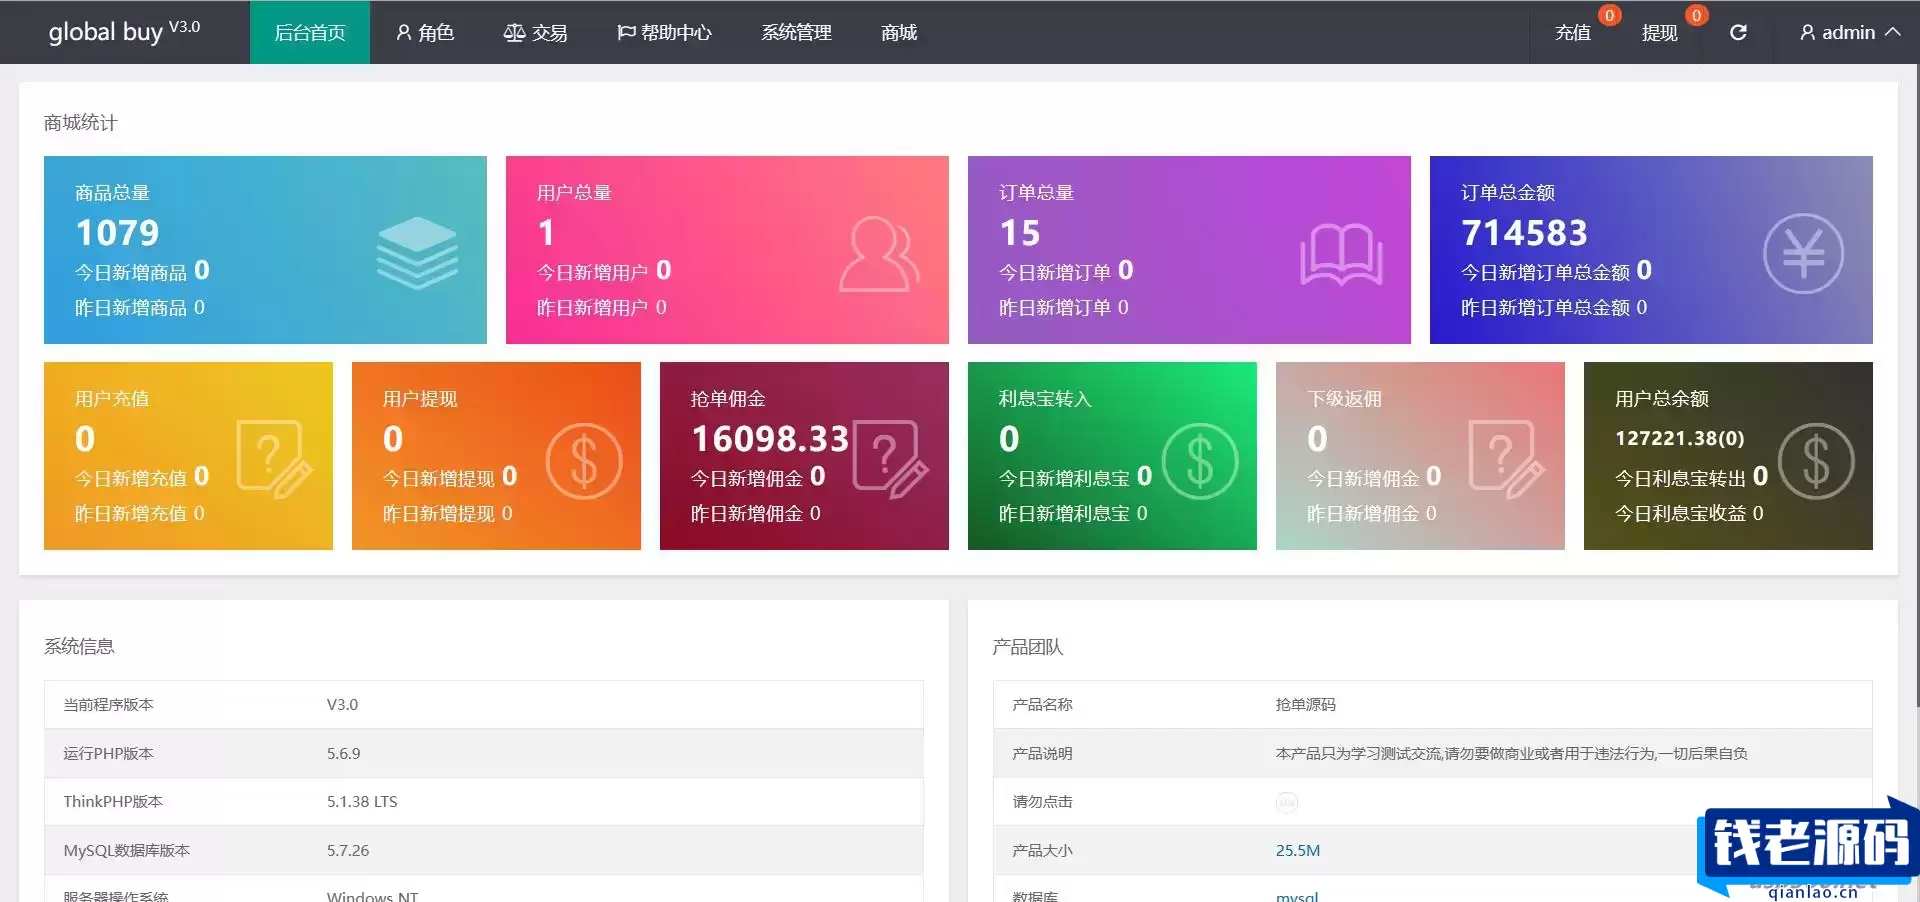Expand the admin user dropdown

click(1850, 32)
